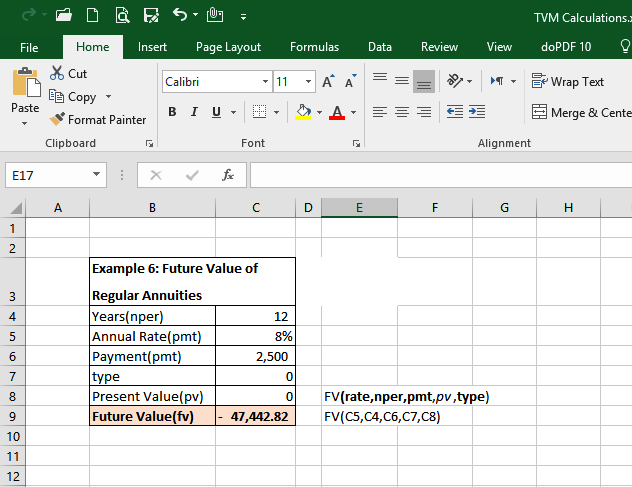Click the Touch/Mouse mode icon
632x487 pixels.
tap(215, 15)
